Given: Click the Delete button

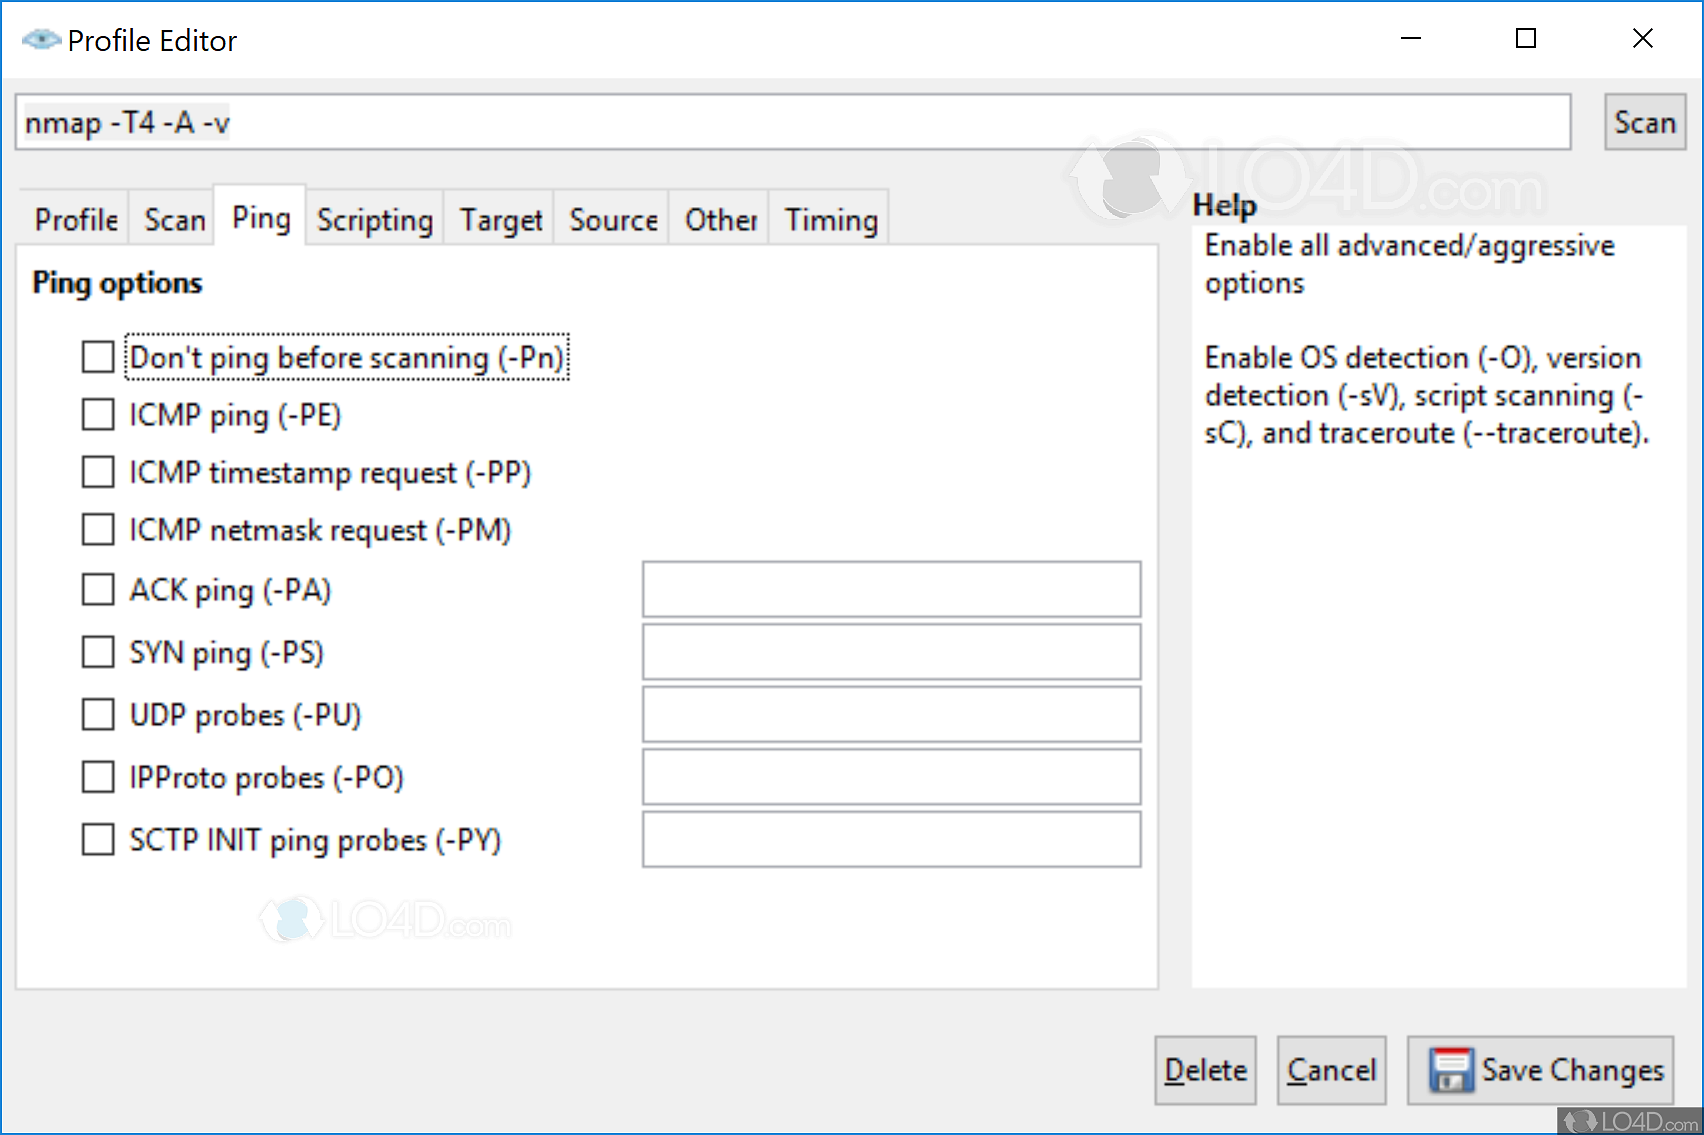Looking at the screenshot, I should tap(1204, 1069).
